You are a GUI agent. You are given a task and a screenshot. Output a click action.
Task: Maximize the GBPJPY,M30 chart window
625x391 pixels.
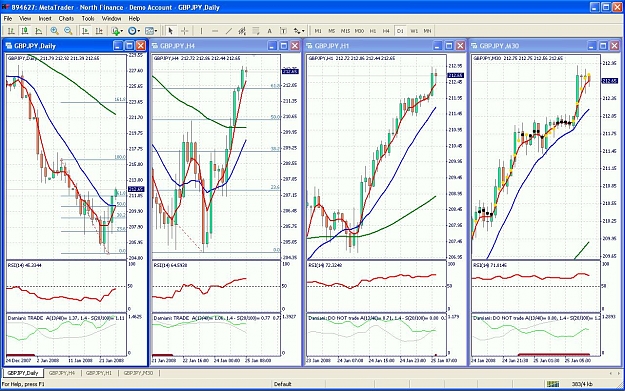click(603, 46)
